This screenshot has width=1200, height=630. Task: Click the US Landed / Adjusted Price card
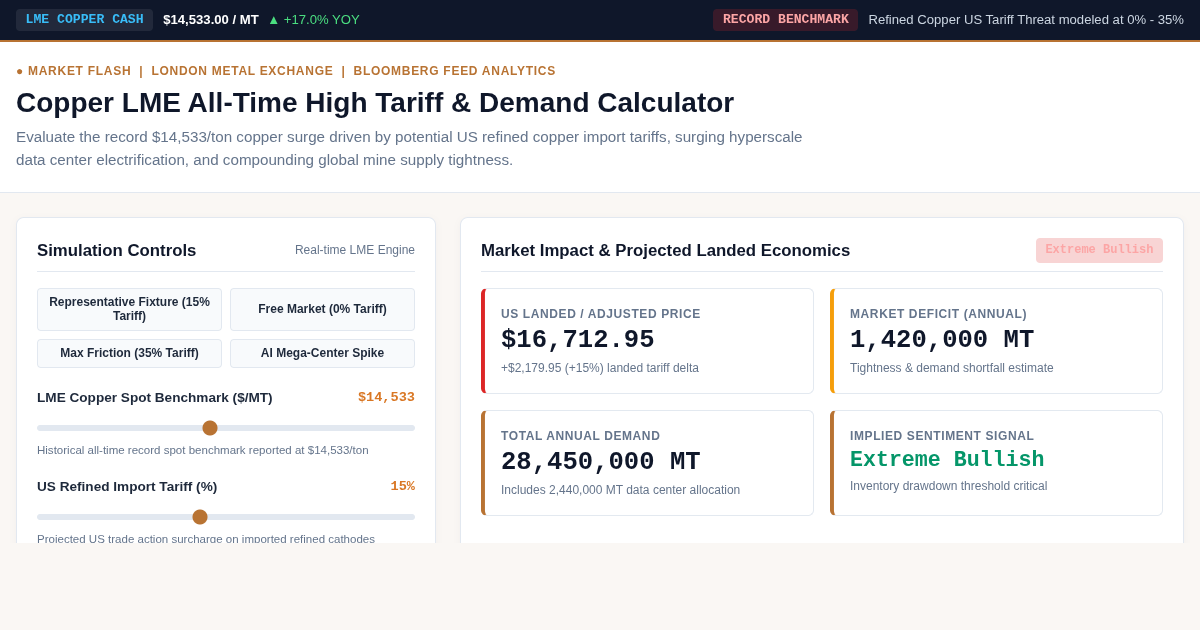[x=647, y=341]
